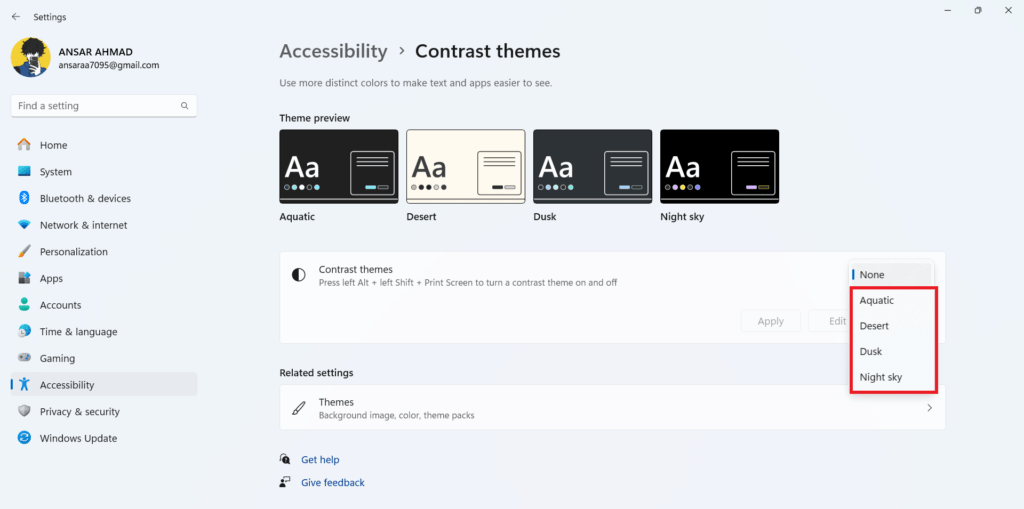Click the Give feedback icon
The height and width of the screenshot is (509, 1024).
coord(285,482)
